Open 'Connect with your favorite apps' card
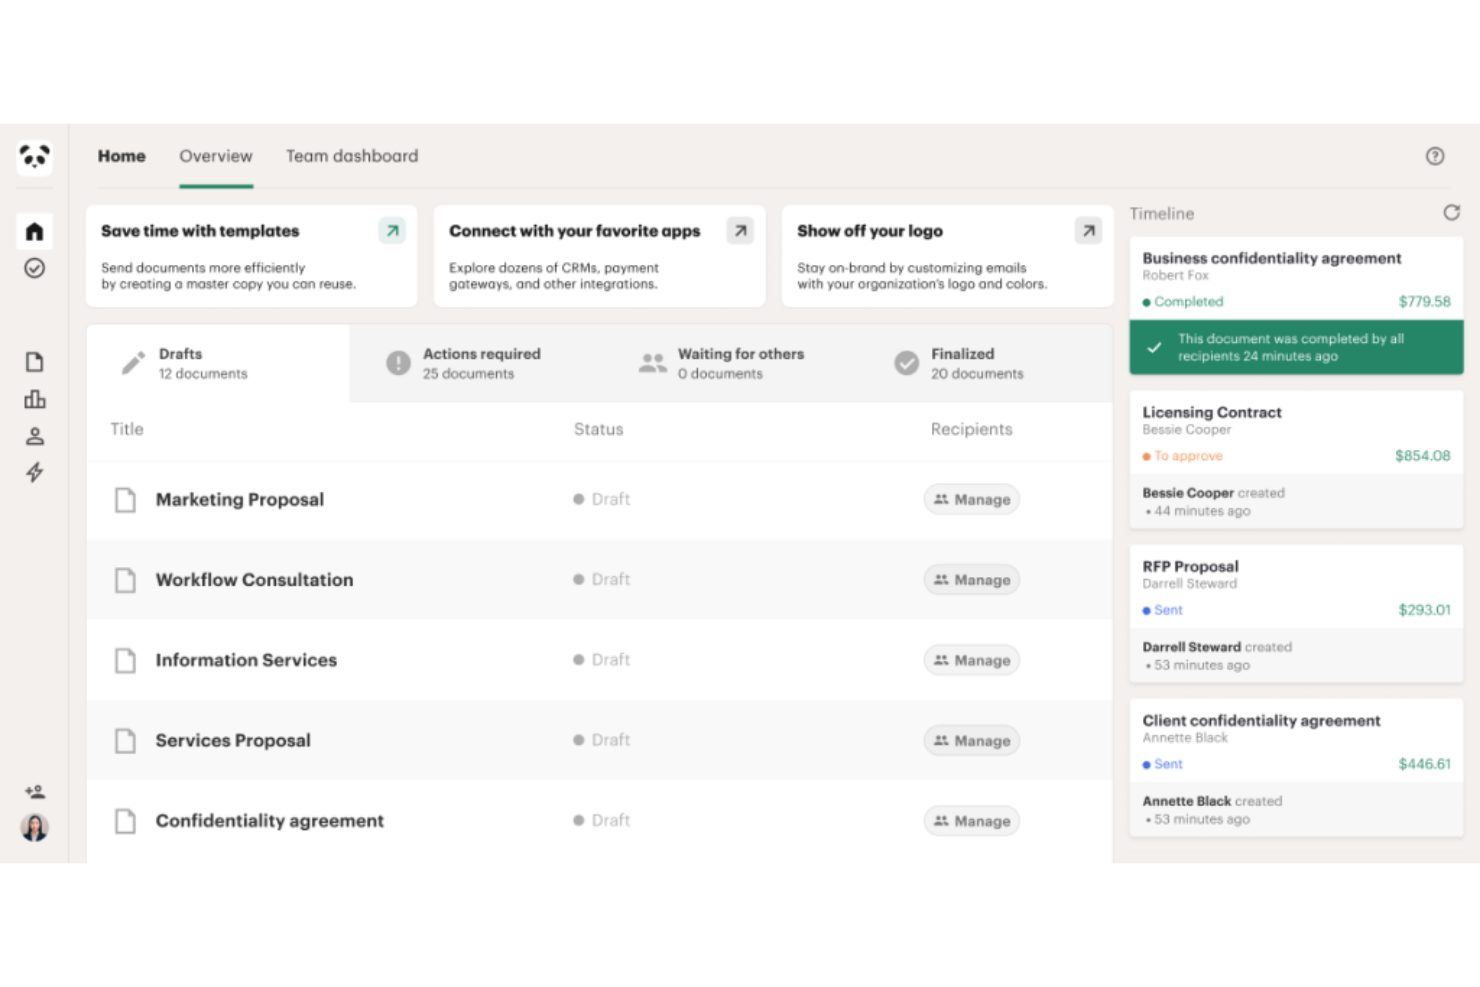 (598, 256)
